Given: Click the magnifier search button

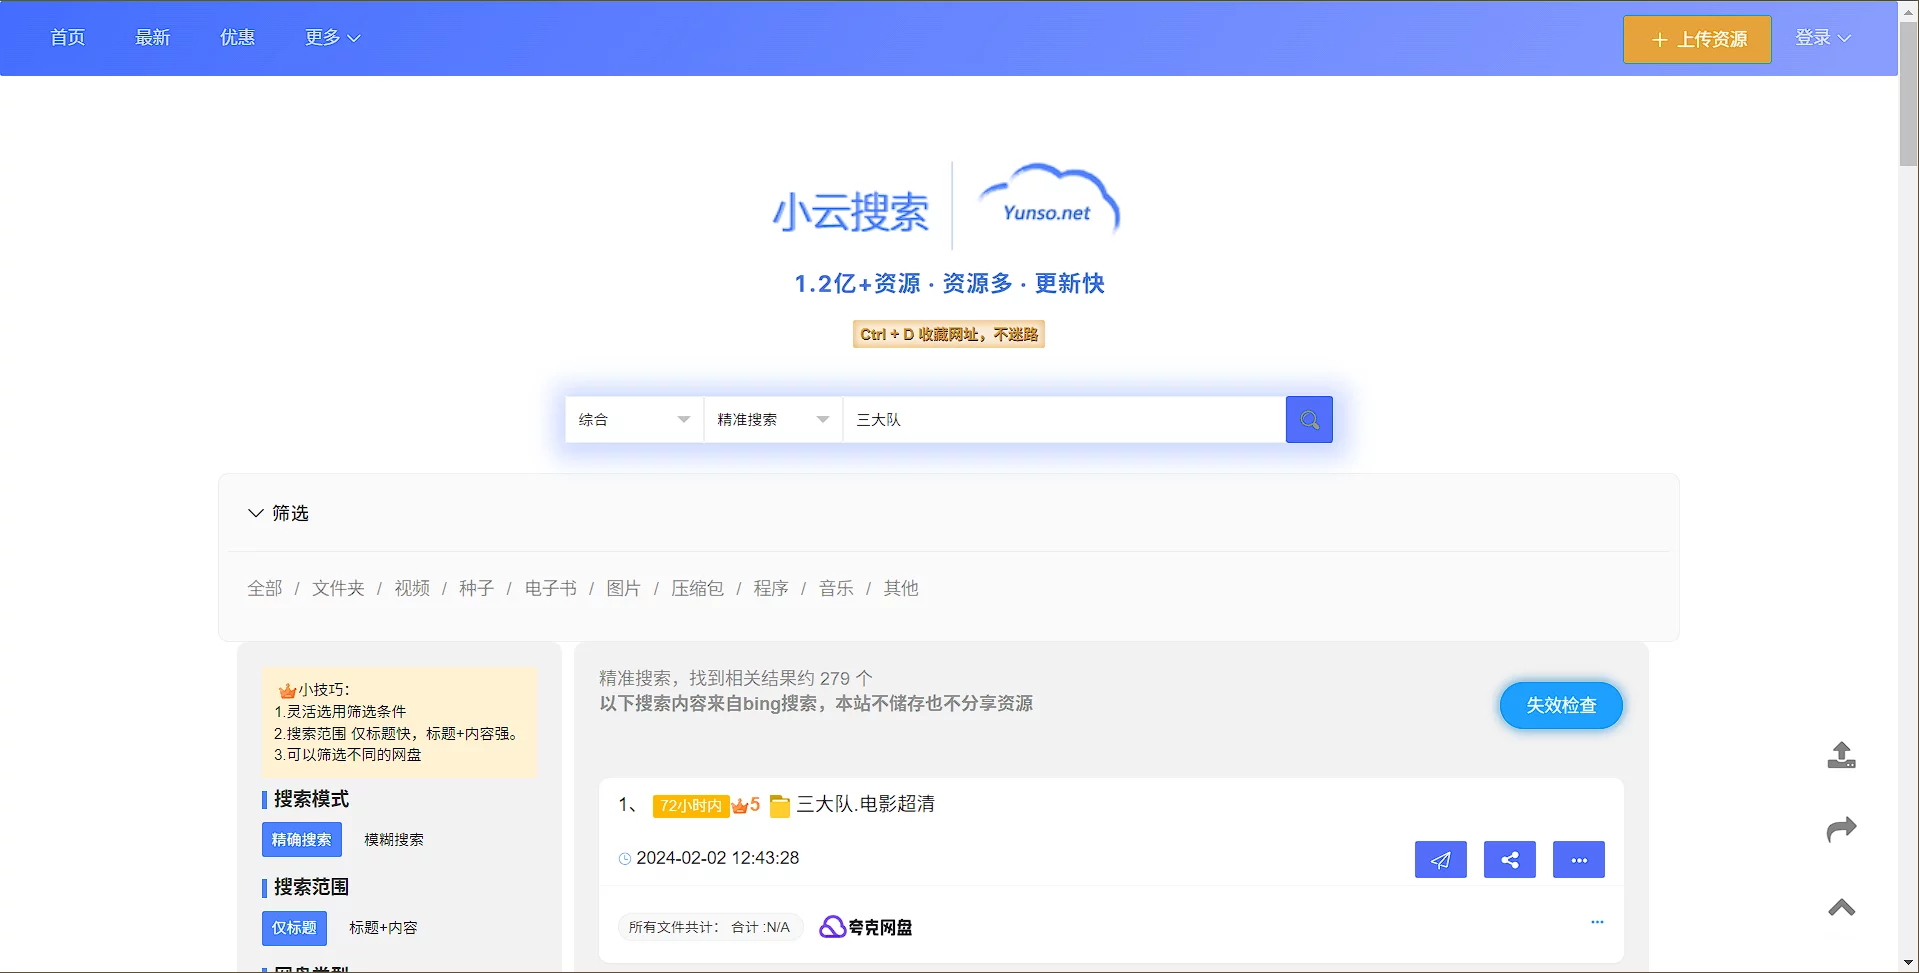Looking at the screenshot, I should click(x=1308, y=420).
